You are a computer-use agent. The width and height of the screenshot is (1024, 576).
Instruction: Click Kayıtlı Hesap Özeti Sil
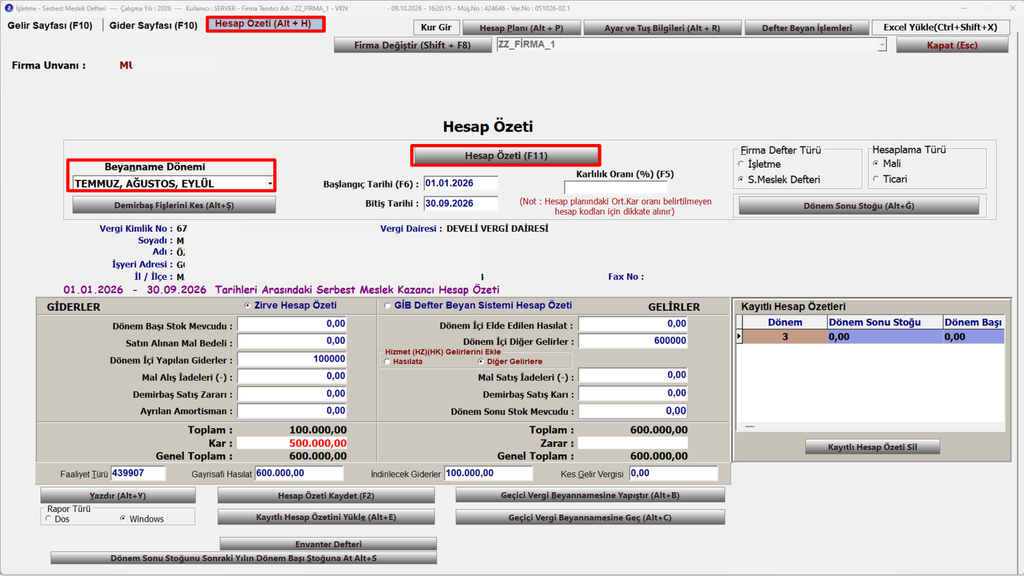pyautogui.click(x=872, y=447)
